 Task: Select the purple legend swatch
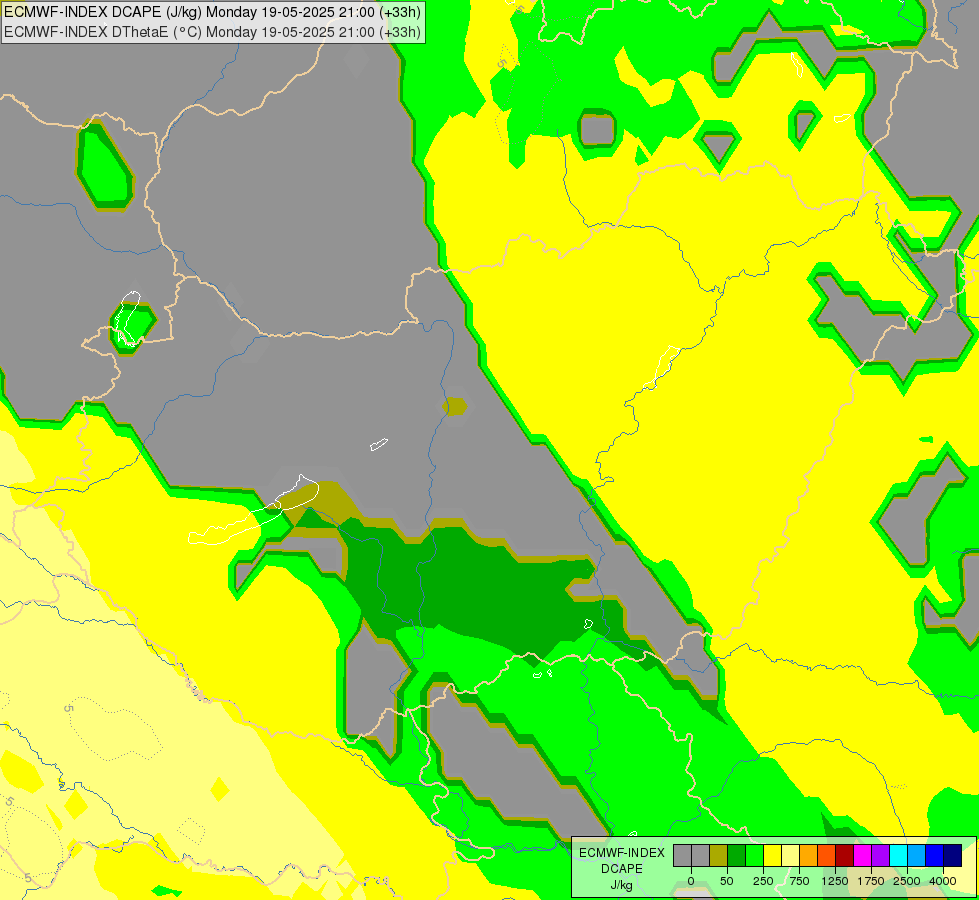tap(881, 856)
